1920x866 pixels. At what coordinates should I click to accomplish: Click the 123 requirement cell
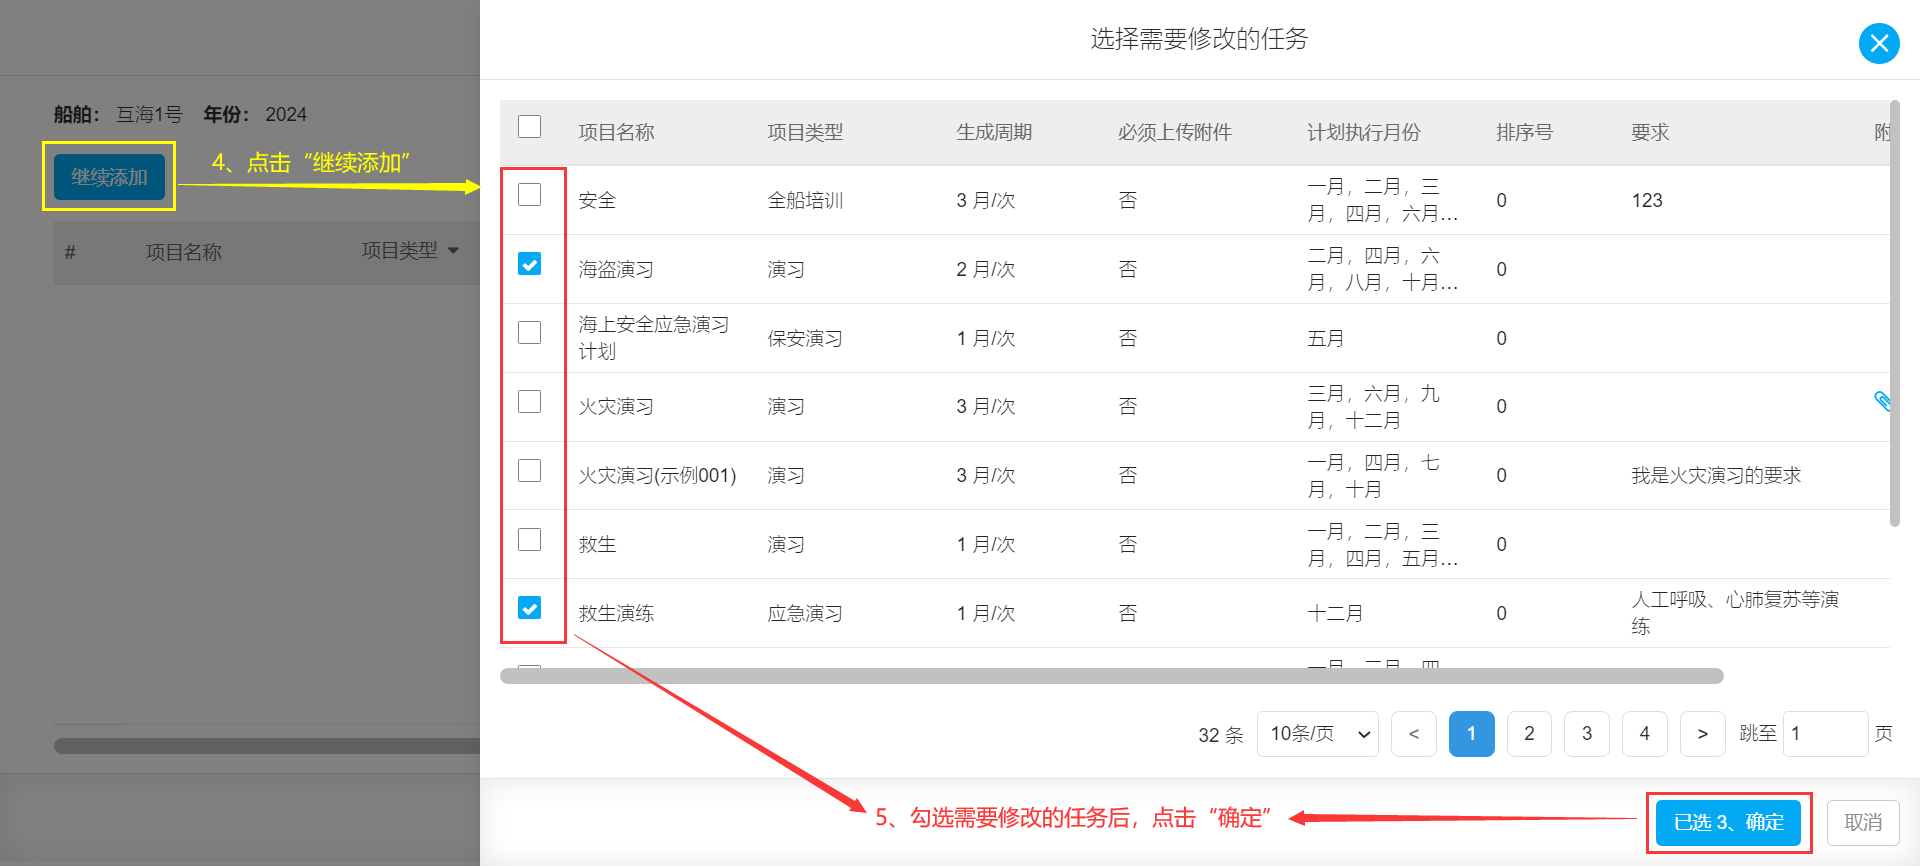click(x=1647, y=200)
